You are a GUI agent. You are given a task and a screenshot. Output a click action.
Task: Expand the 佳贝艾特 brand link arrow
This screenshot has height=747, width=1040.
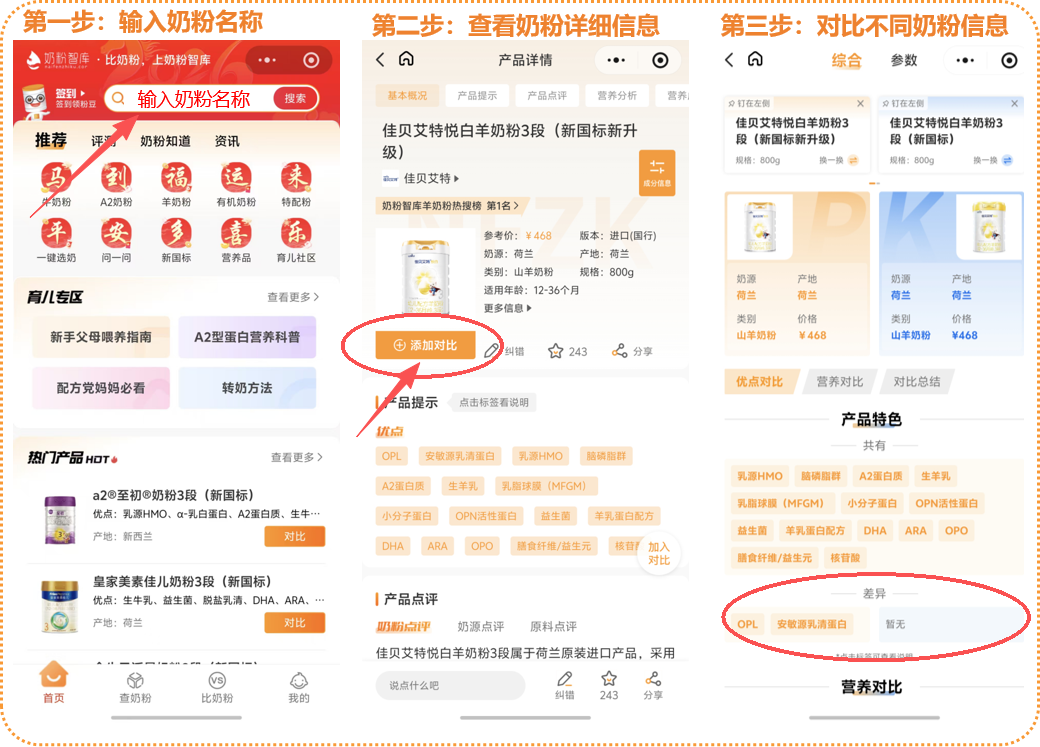(456, 178)
